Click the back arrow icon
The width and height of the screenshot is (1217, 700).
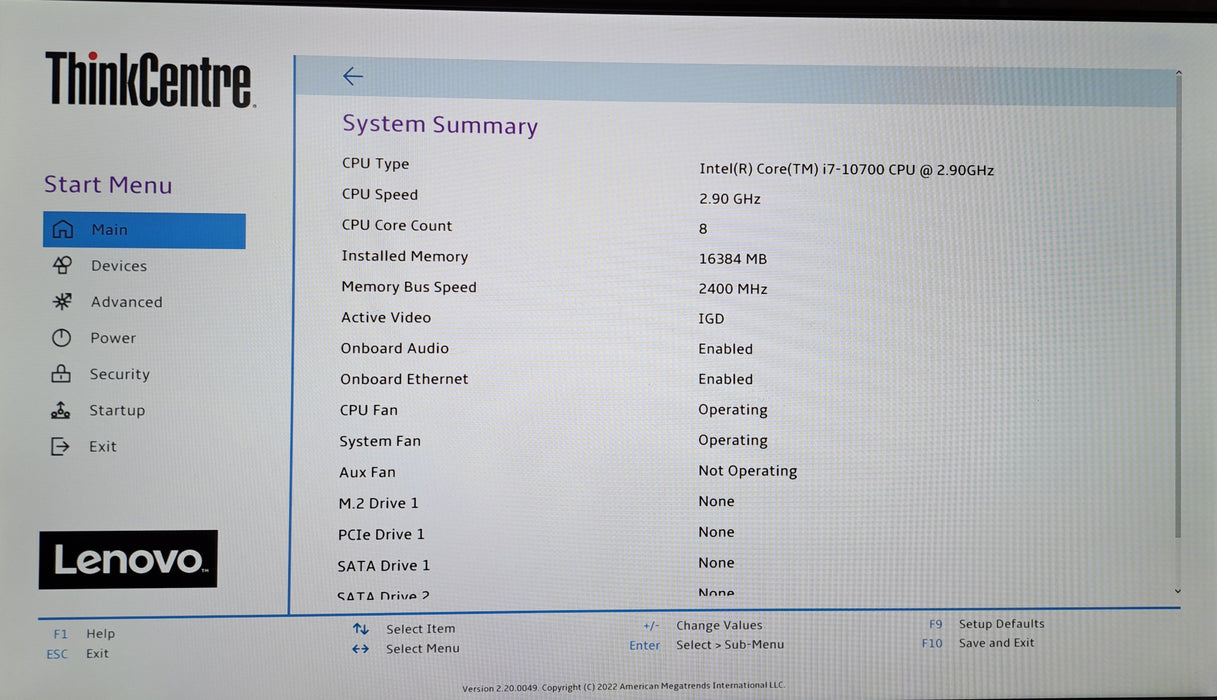[352, 76]
